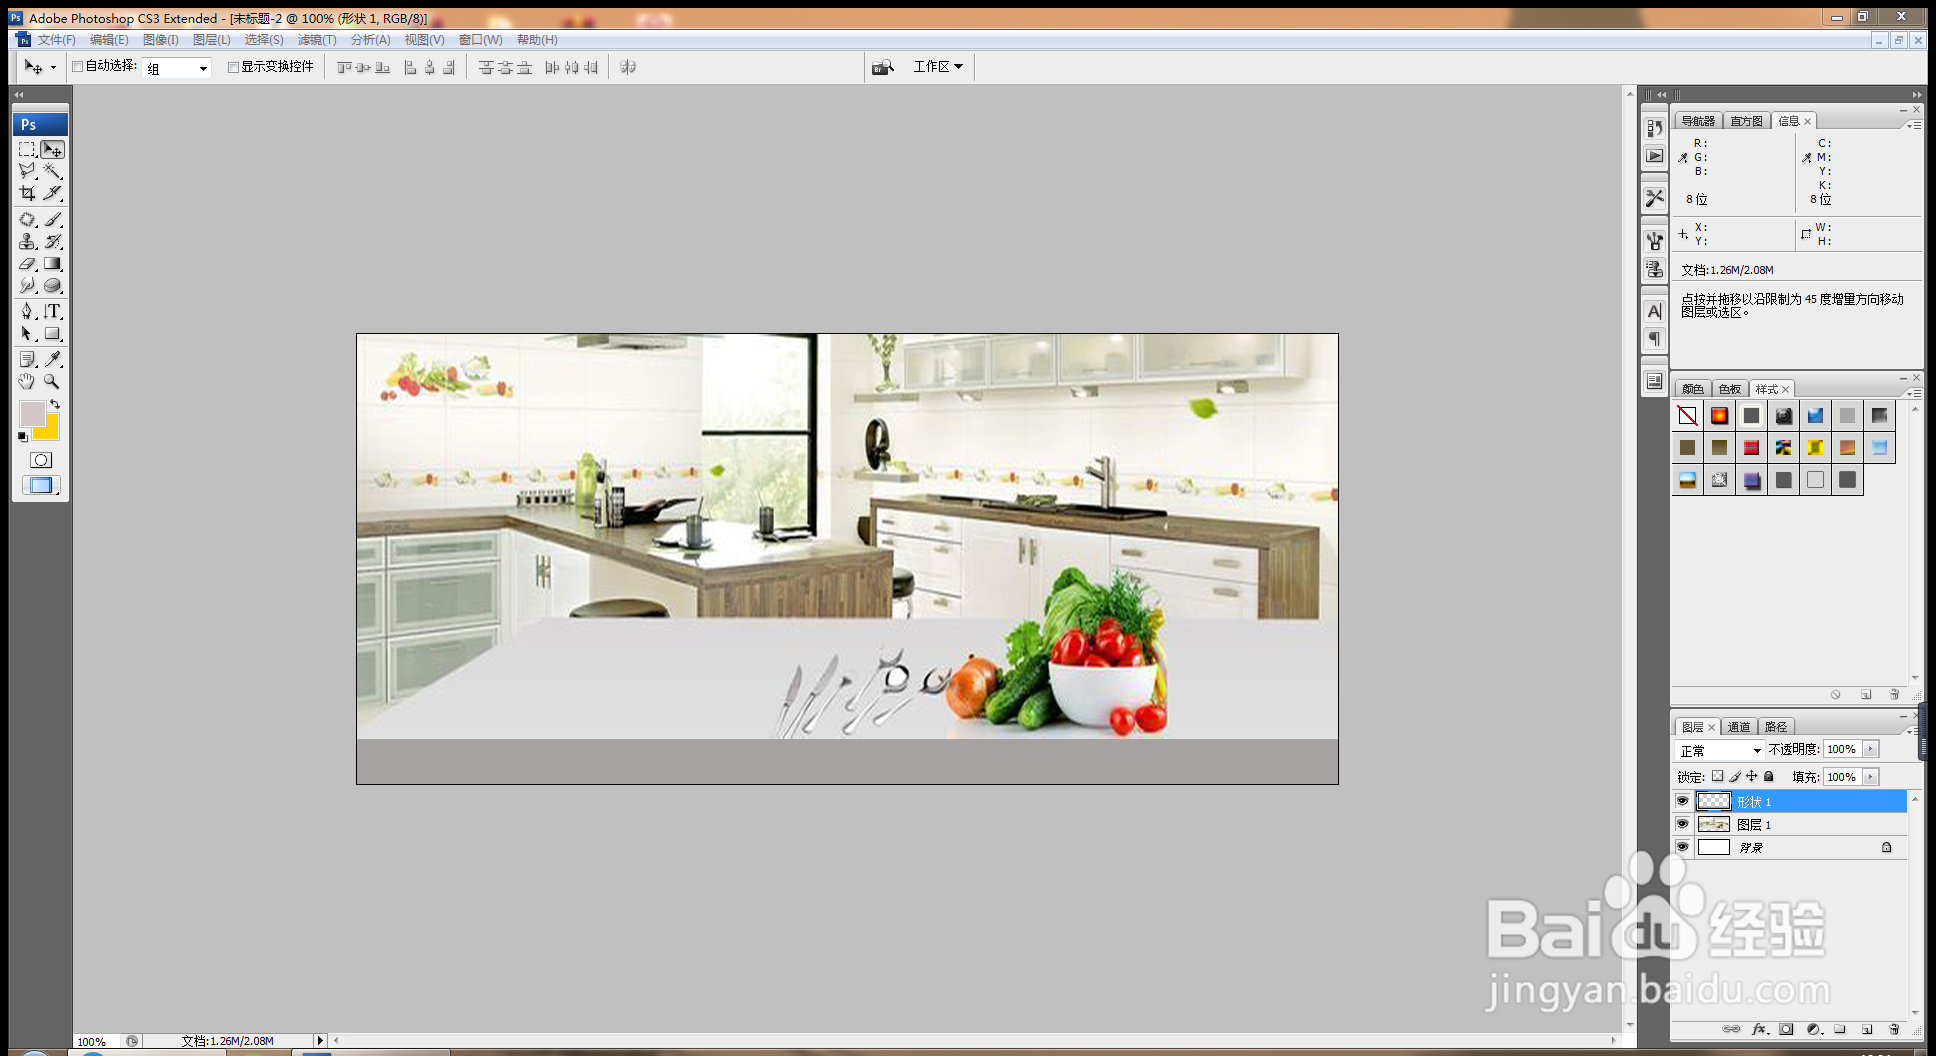Enable the 自动选择 checkbox
The image size is (1936, 1056).
click(77, 67)
